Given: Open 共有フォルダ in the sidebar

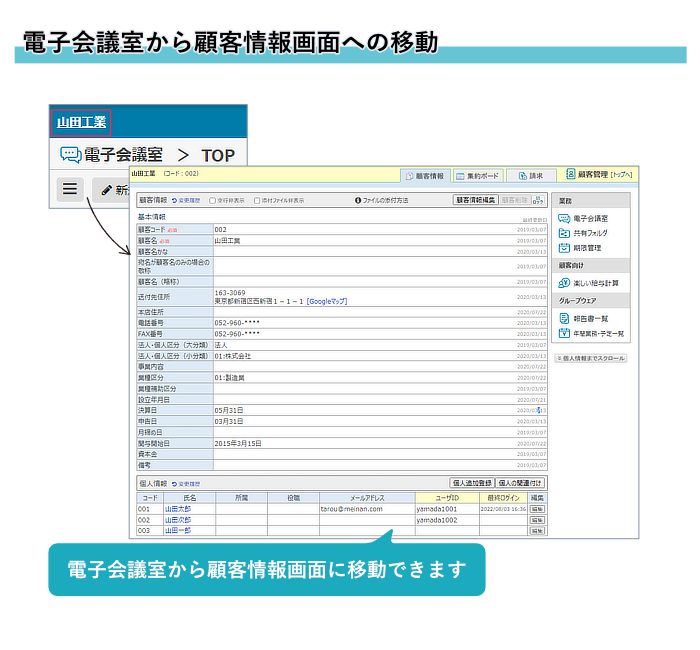Looking at the screenshot, I should click(x=590, y=232).
